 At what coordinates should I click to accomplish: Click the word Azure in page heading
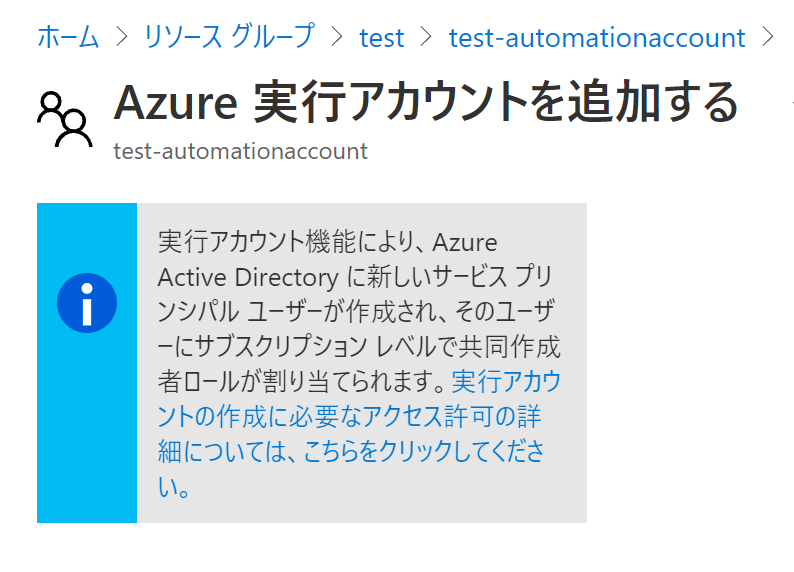(x=176, y=103)
